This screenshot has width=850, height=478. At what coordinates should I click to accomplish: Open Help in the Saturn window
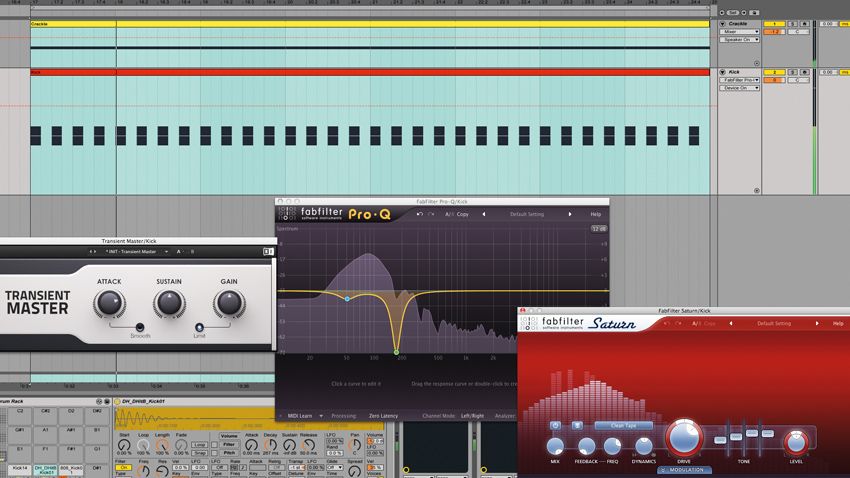838,323
